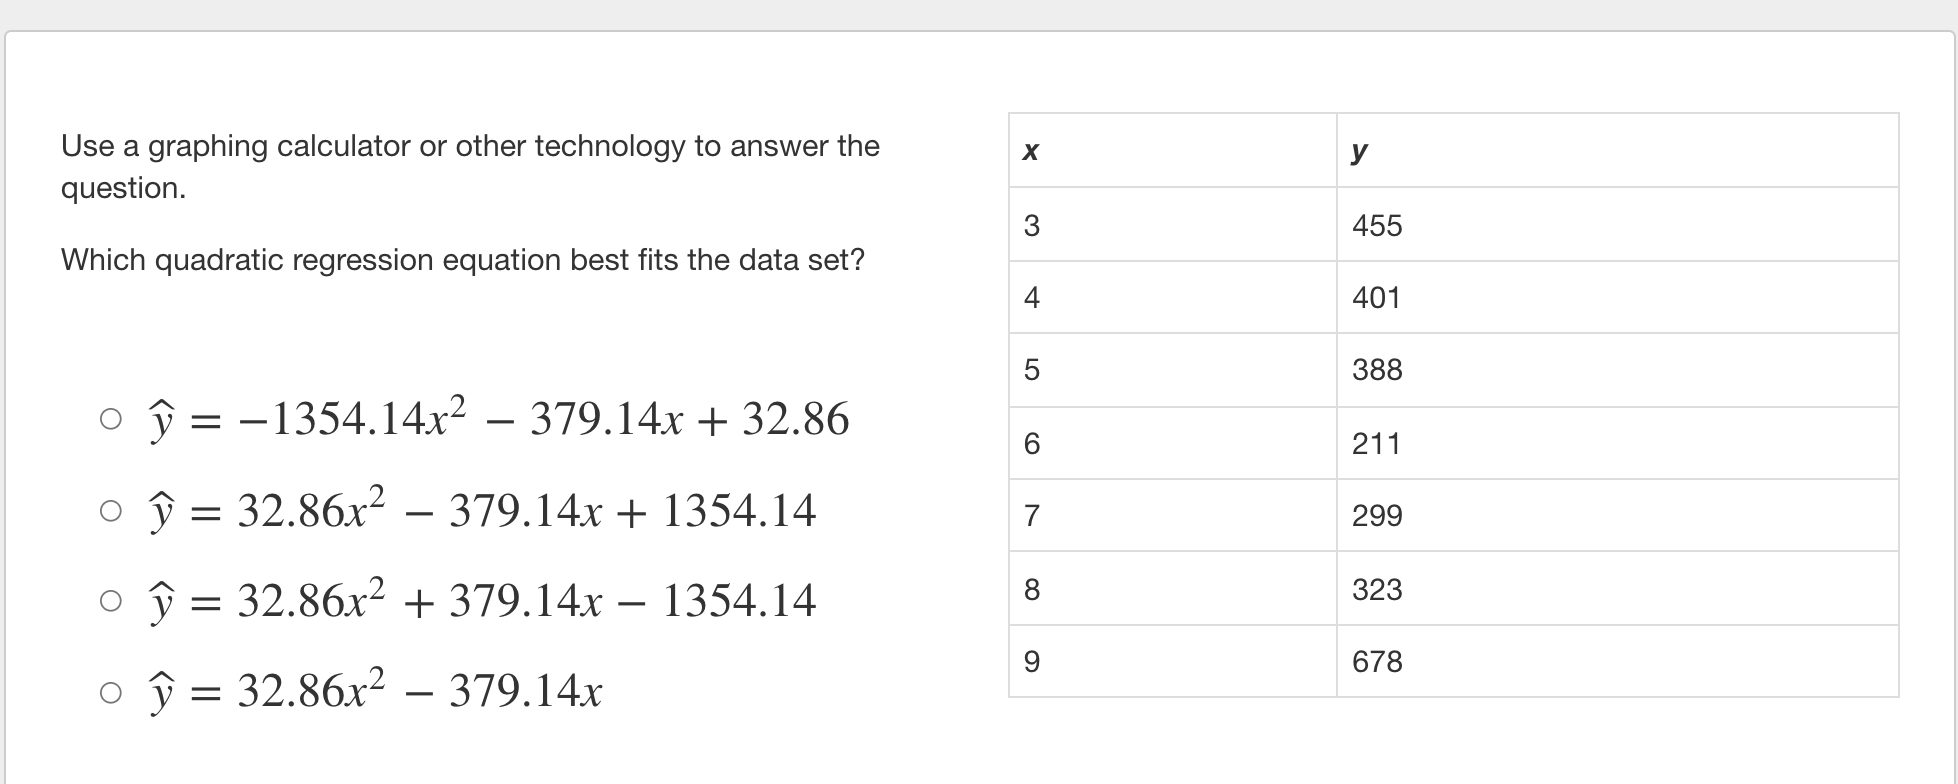Click the x-value cell containing 9
Image resolution: width=1958 pixels, height=784 pixels.
point(1172,661)
